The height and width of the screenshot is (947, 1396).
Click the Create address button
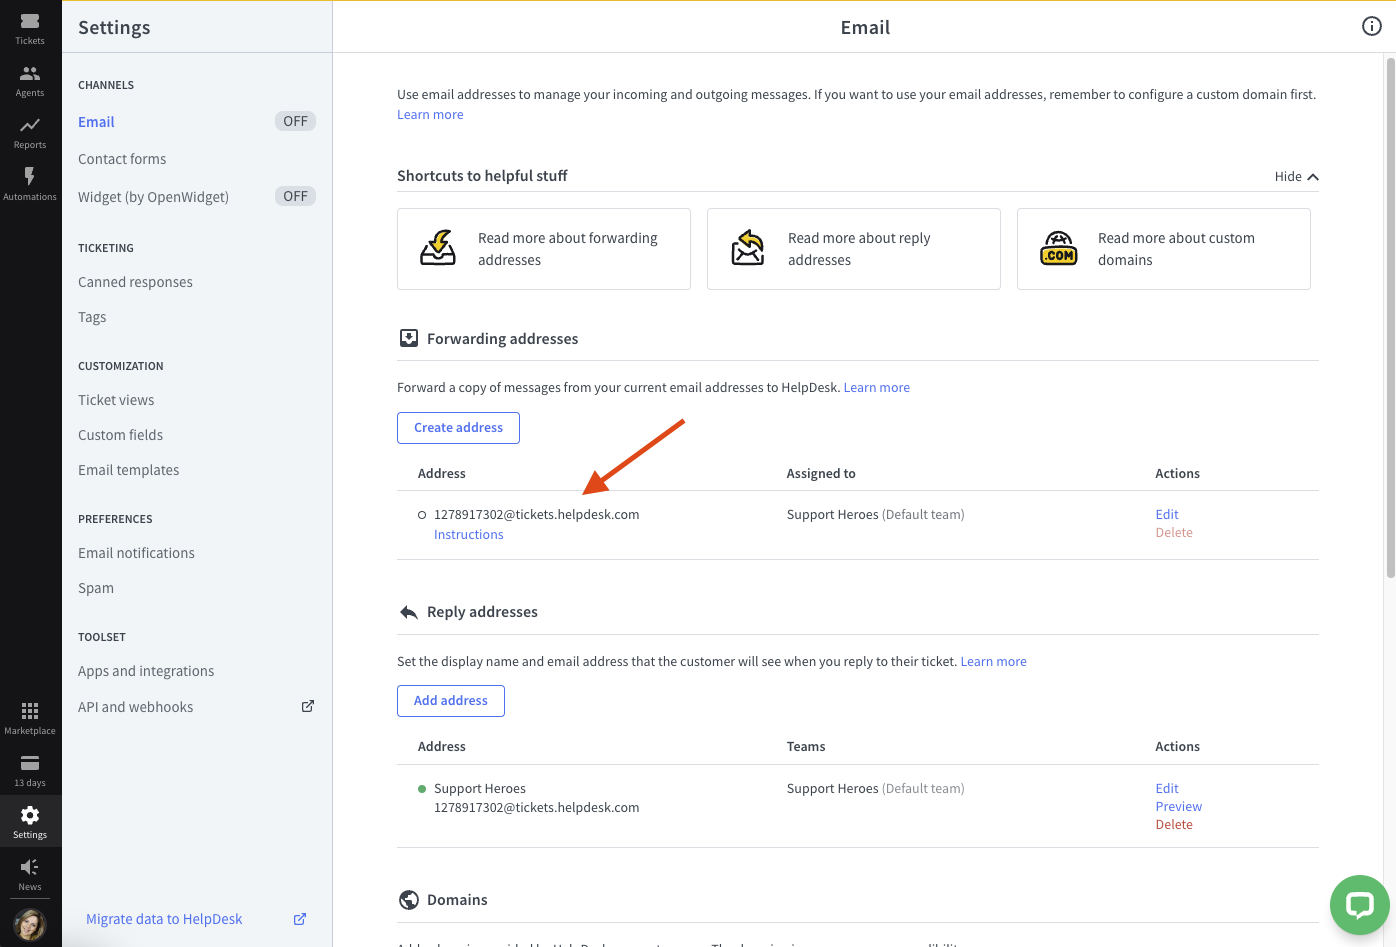pos(458,428)
